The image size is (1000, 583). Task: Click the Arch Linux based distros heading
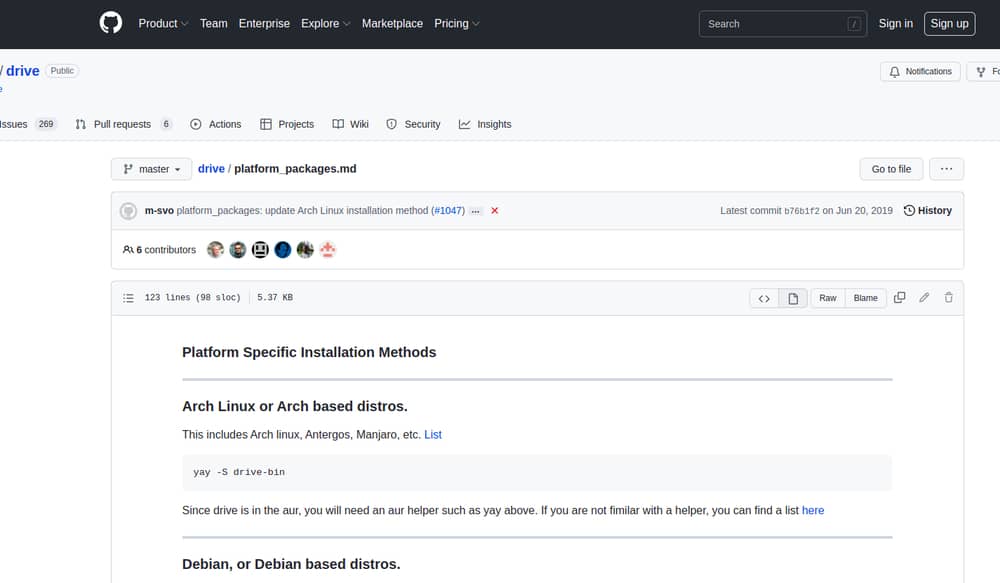[x=295, y=407]
